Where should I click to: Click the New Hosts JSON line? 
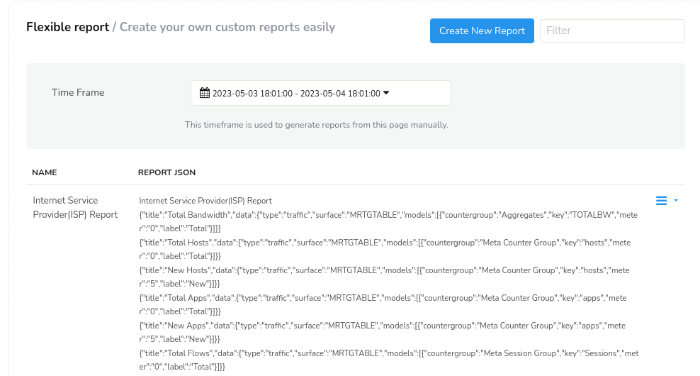[384, 277]
